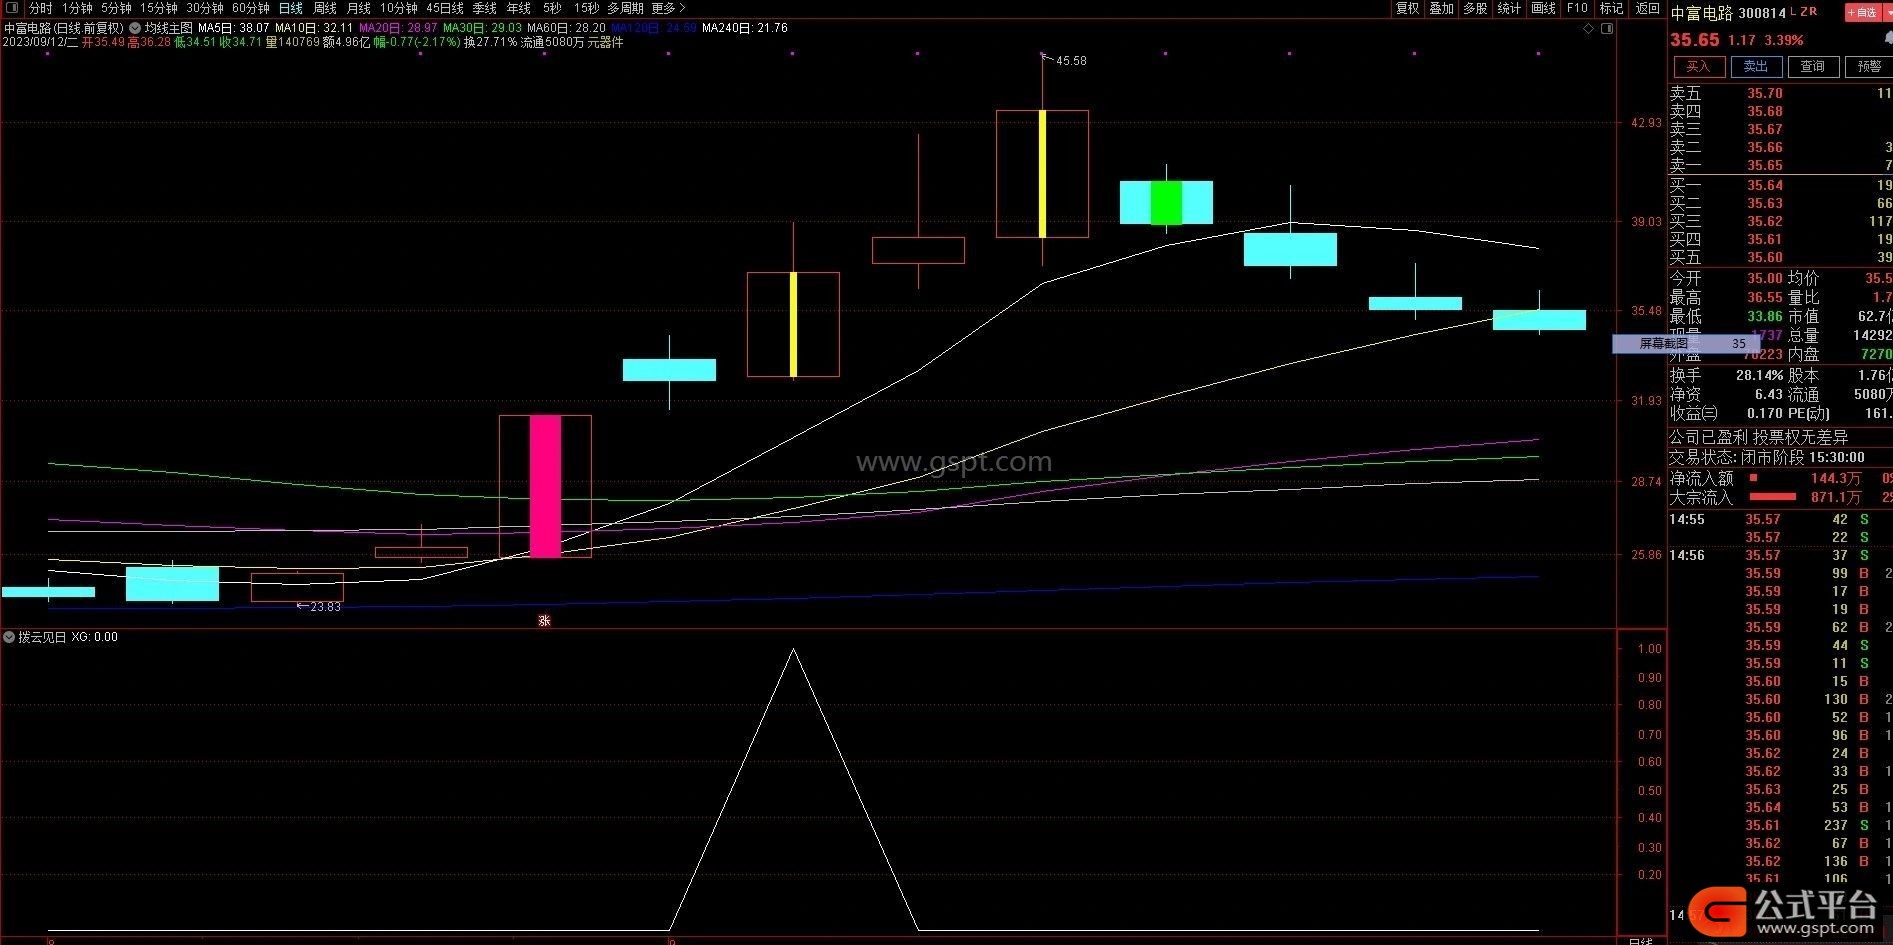This screenshot has height=945, width=1893.
Task: Click the 卖五 35.70 order row
Action: (x=1780, y=93)
